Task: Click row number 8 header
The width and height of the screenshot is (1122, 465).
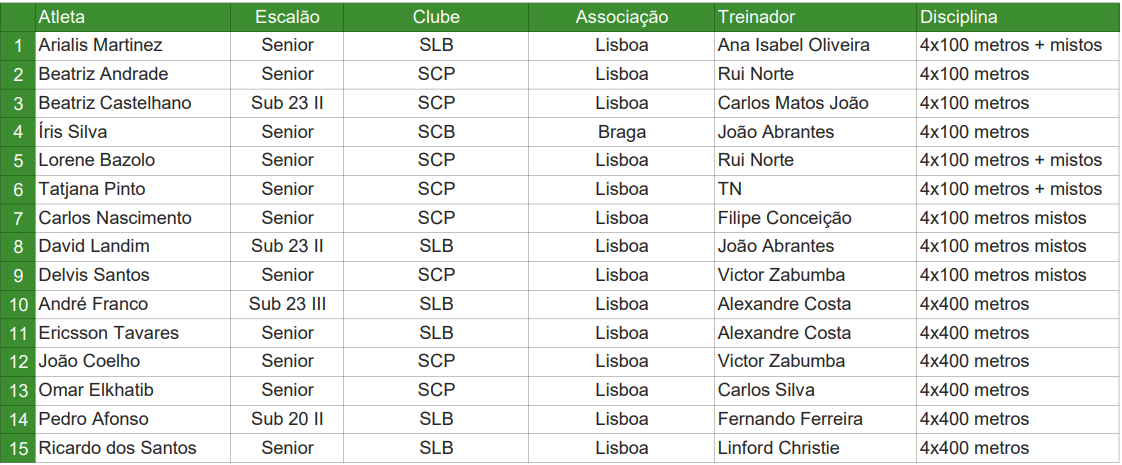Action: click(x=18, y=247)
